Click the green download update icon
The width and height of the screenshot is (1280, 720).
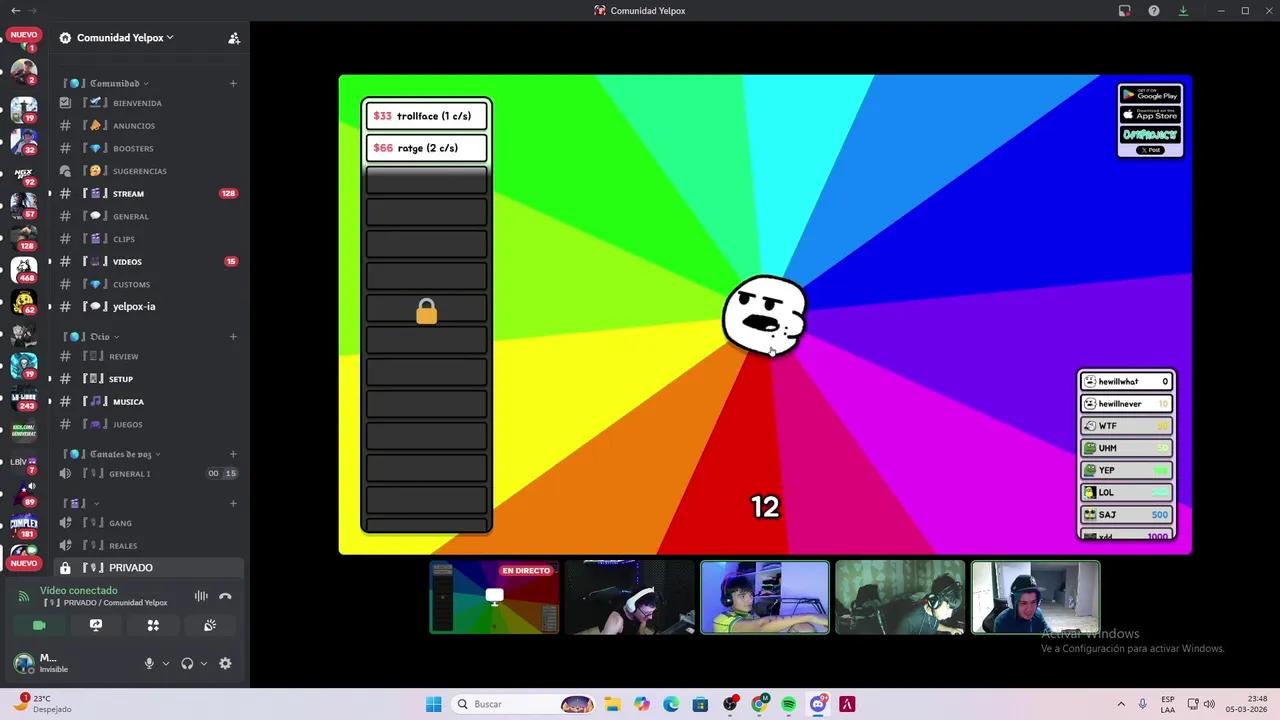(x=1183, y=11)
